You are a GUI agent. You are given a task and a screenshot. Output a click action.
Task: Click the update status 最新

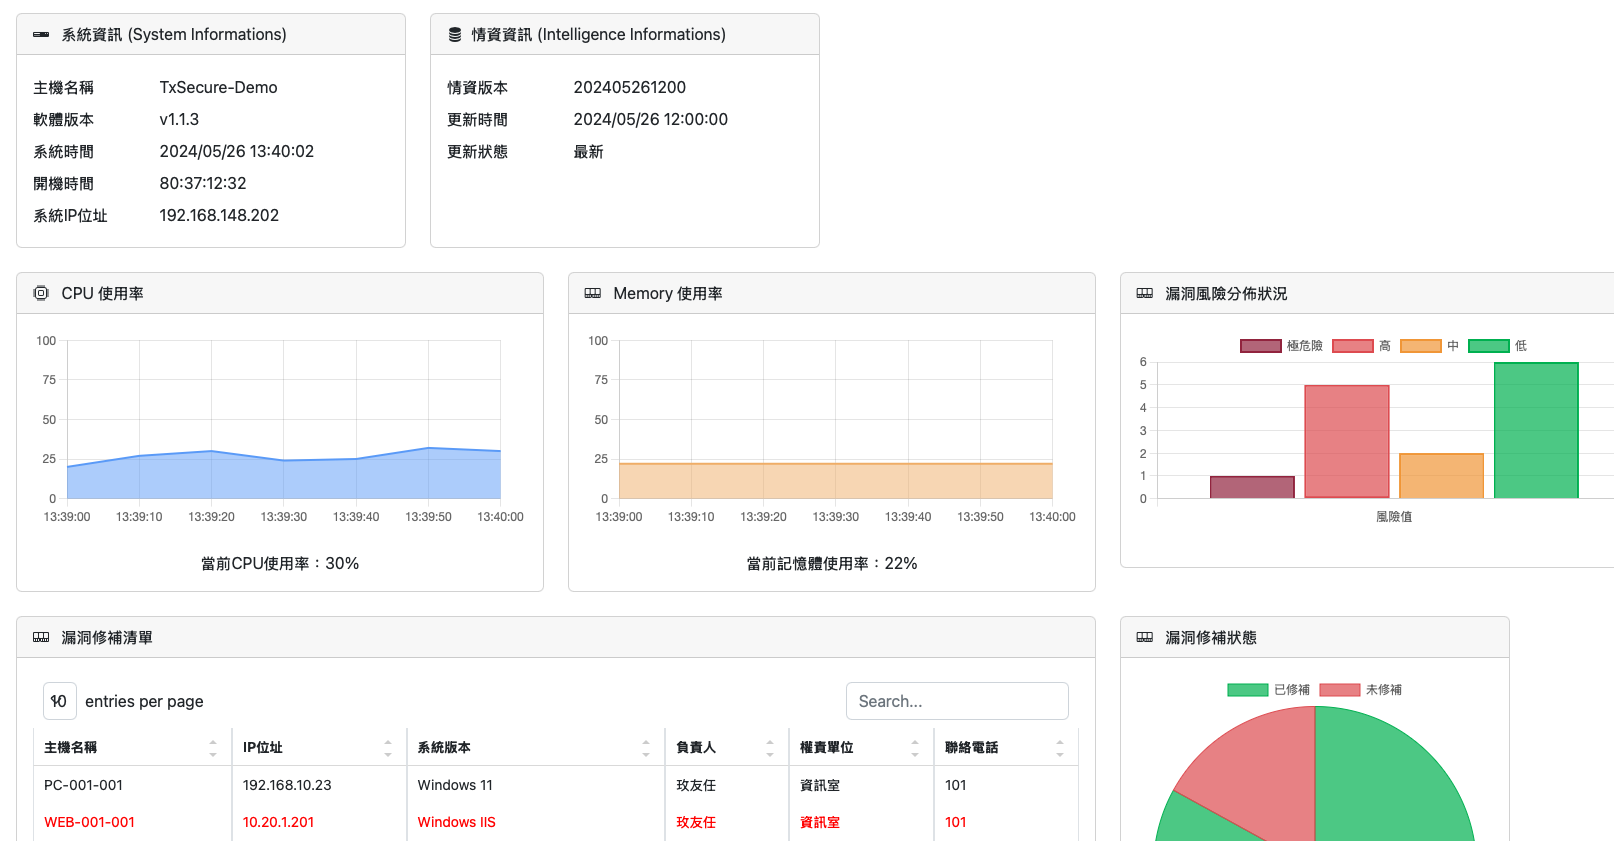(589, 151)
